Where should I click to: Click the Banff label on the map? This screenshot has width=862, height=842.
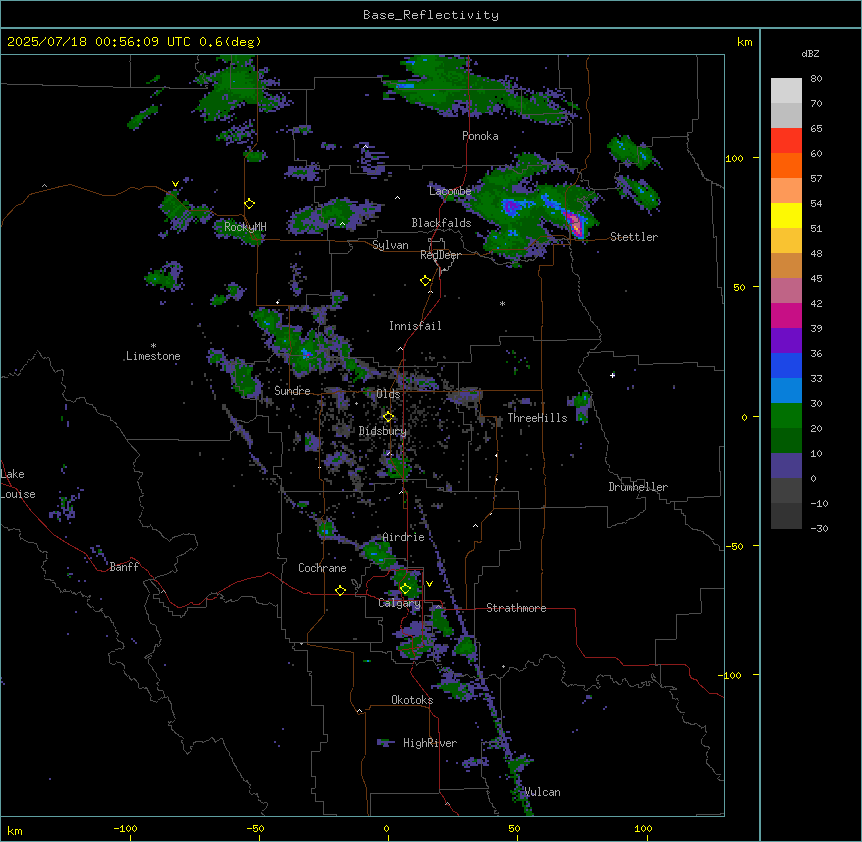point(124,567)
